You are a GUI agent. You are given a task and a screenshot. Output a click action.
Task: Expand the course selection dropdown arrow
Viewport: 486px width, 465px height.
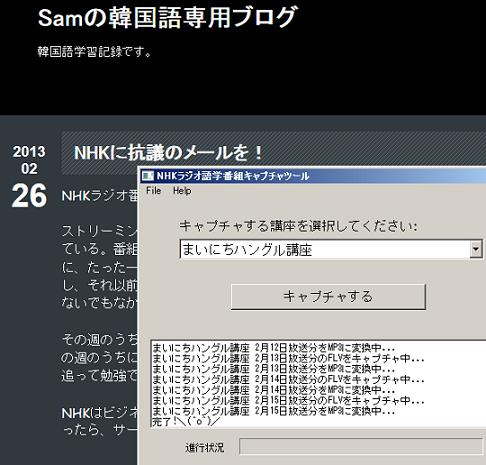pos(476,249)
